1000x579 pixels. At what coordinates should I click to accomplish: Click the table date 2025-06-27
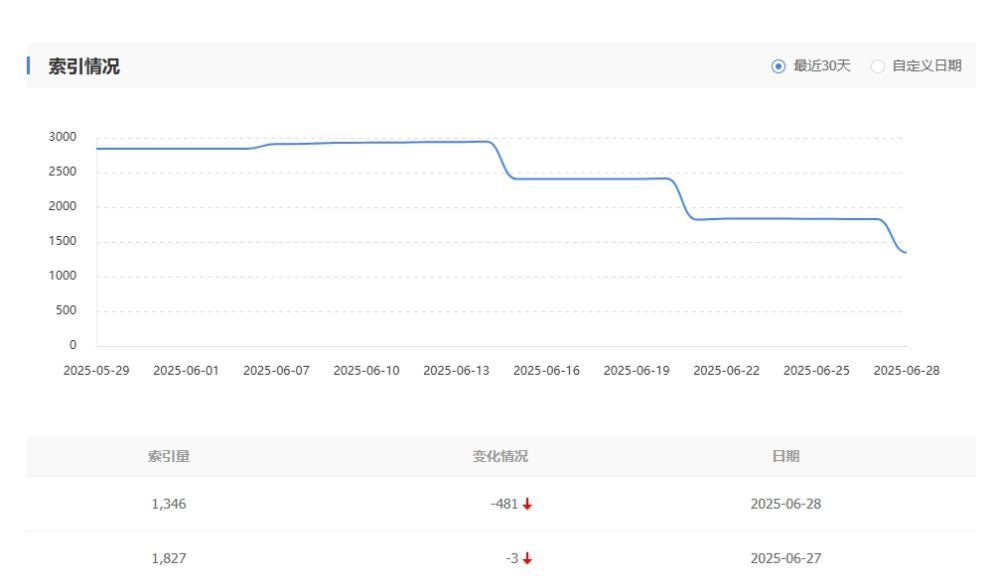tap(786, 558)
